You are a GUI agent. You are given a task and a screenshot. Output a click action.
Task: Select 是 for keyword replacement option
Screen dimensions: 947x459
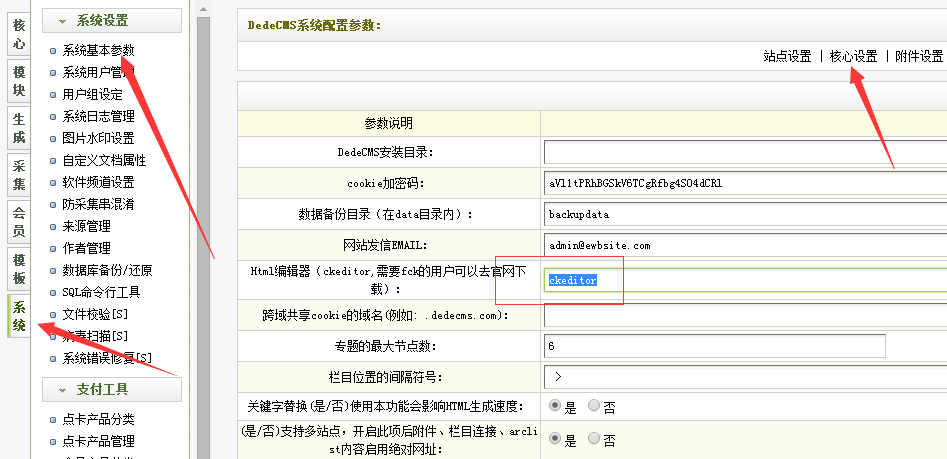click(x=556, y=406)
